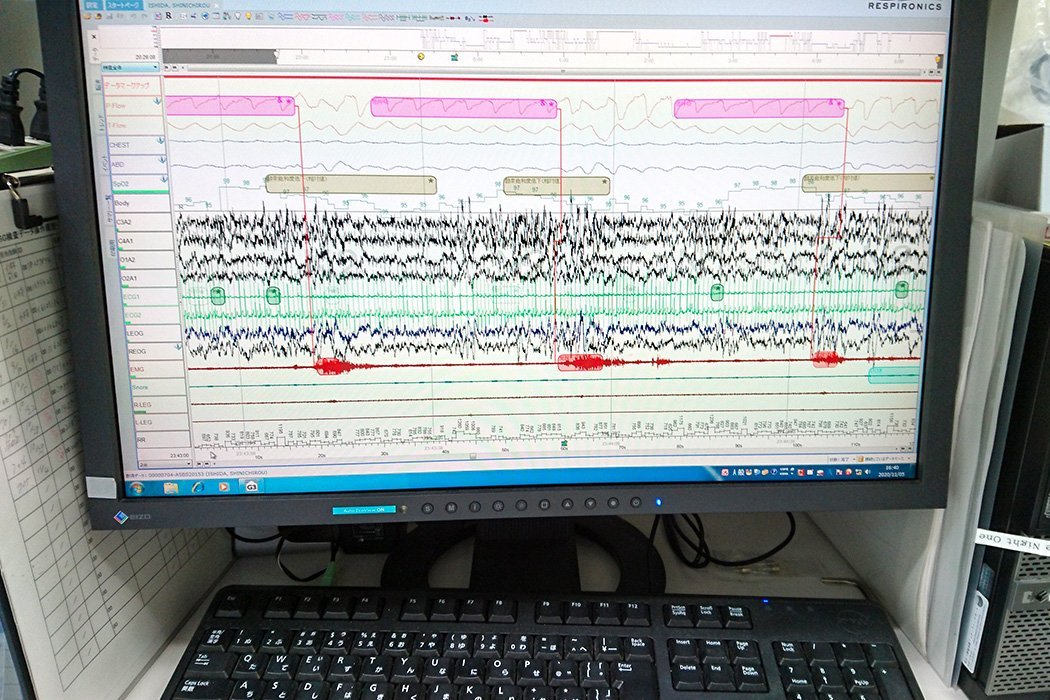
Task: Select the first green ECG marker
Action: point(218,295)
